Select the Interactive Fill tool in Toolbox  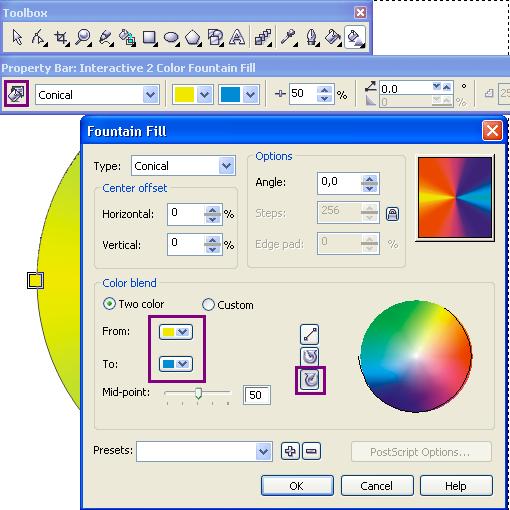click(x=355, y=37)
